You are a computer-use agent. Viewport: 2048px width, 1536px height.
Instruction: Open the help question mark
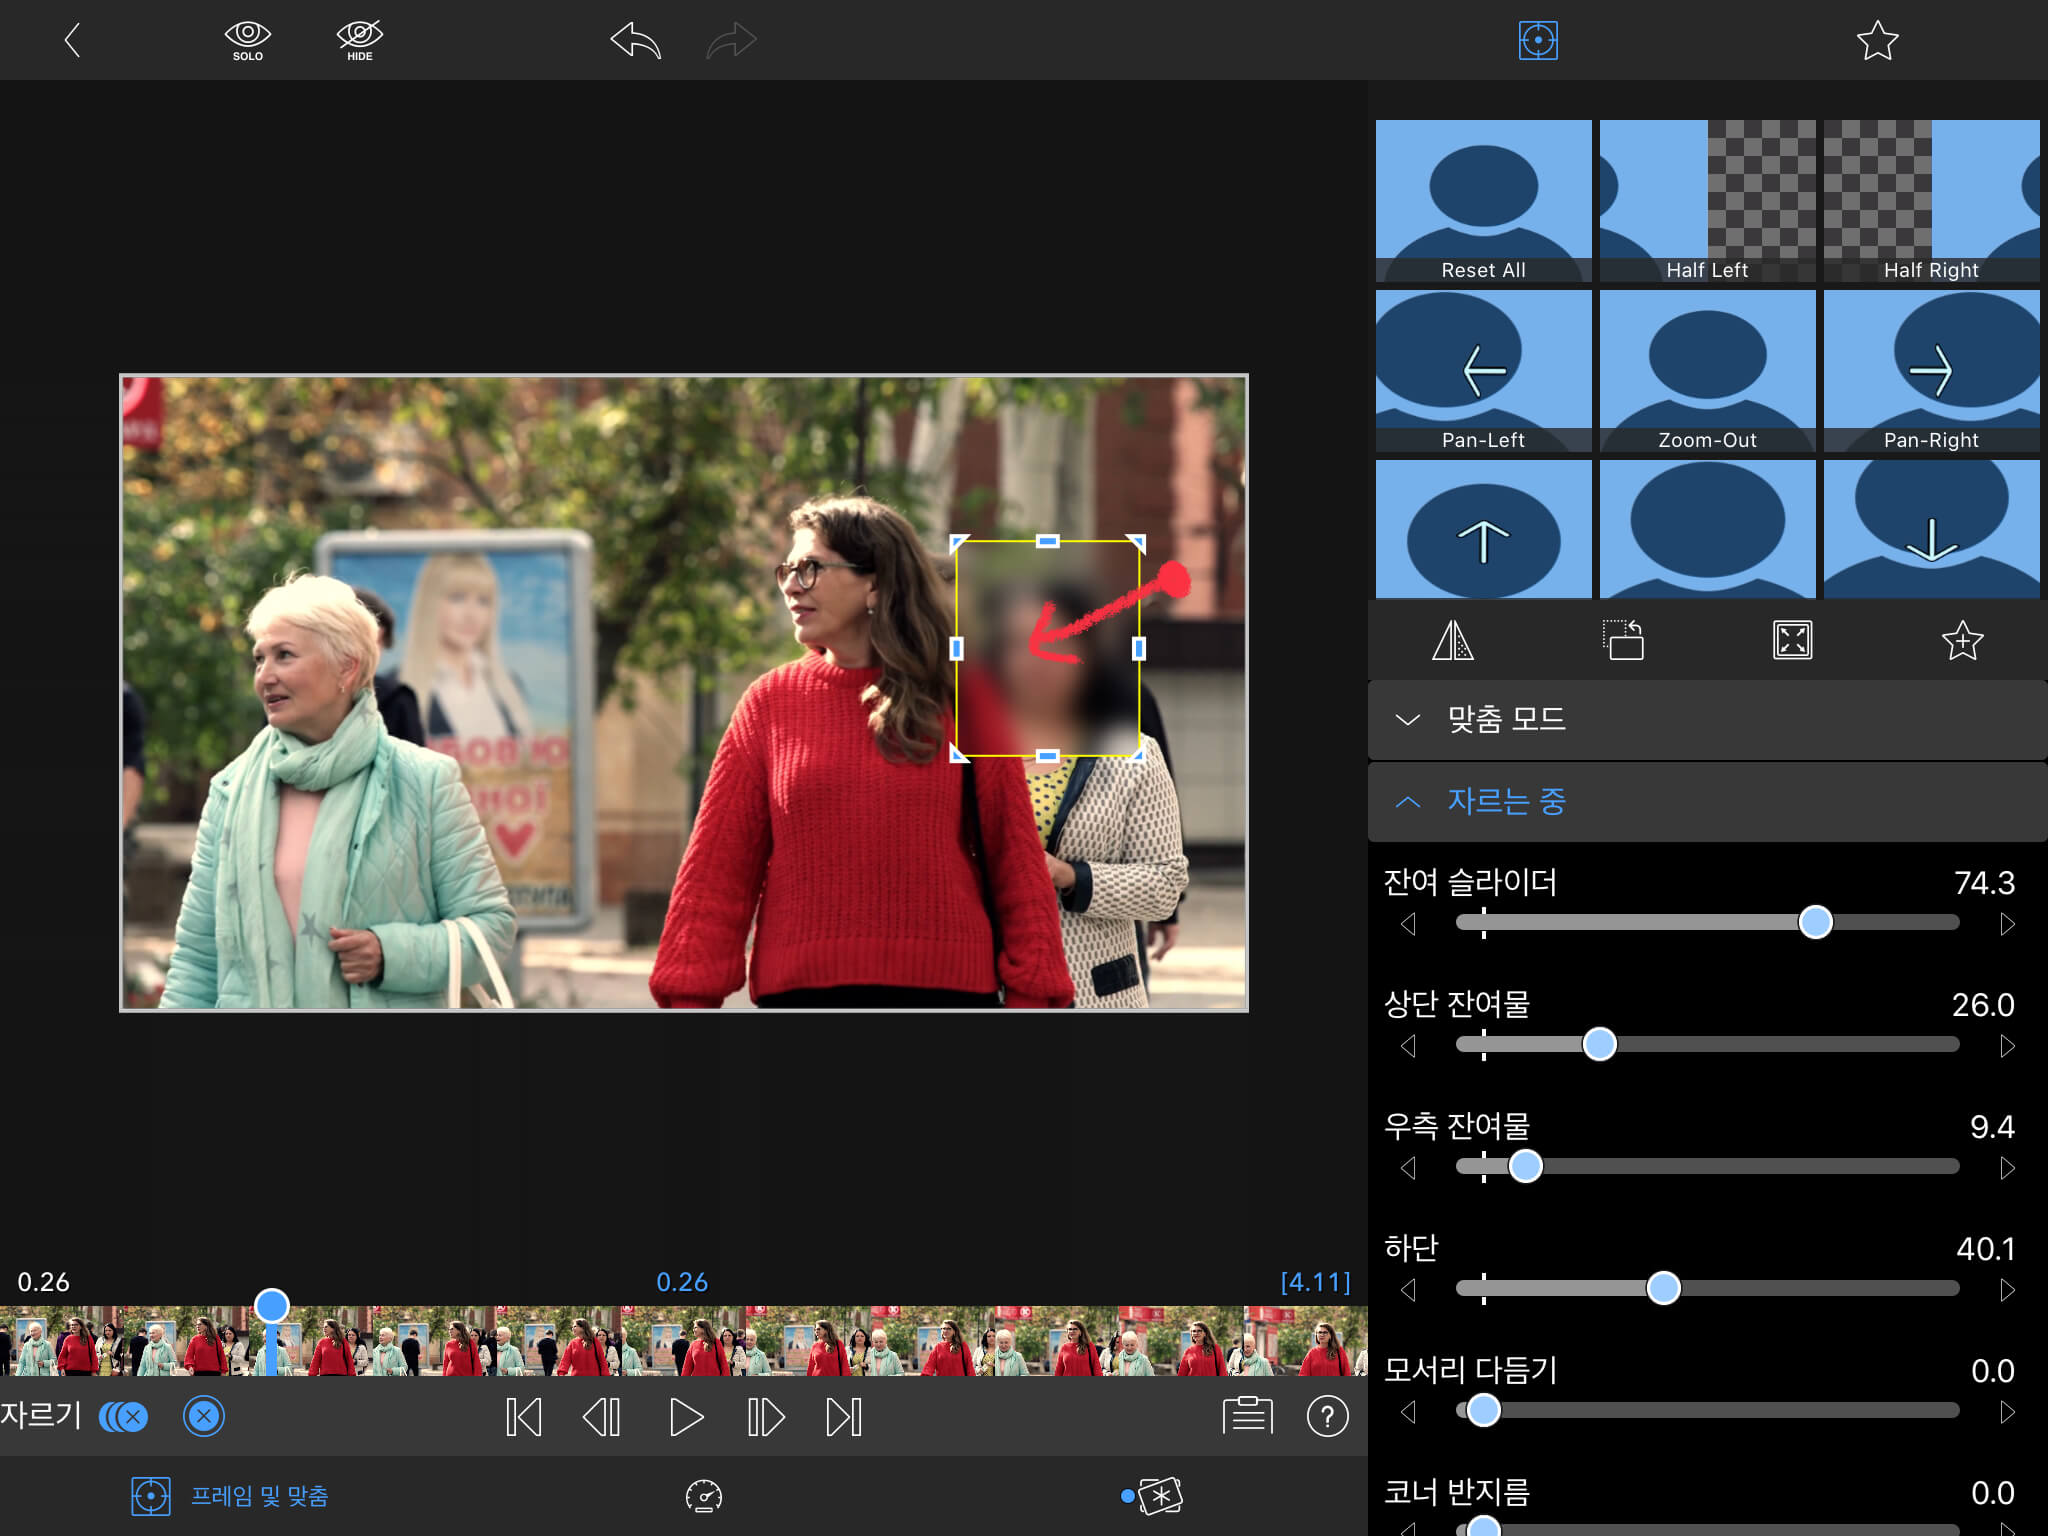click(x=1327, y=1416)
